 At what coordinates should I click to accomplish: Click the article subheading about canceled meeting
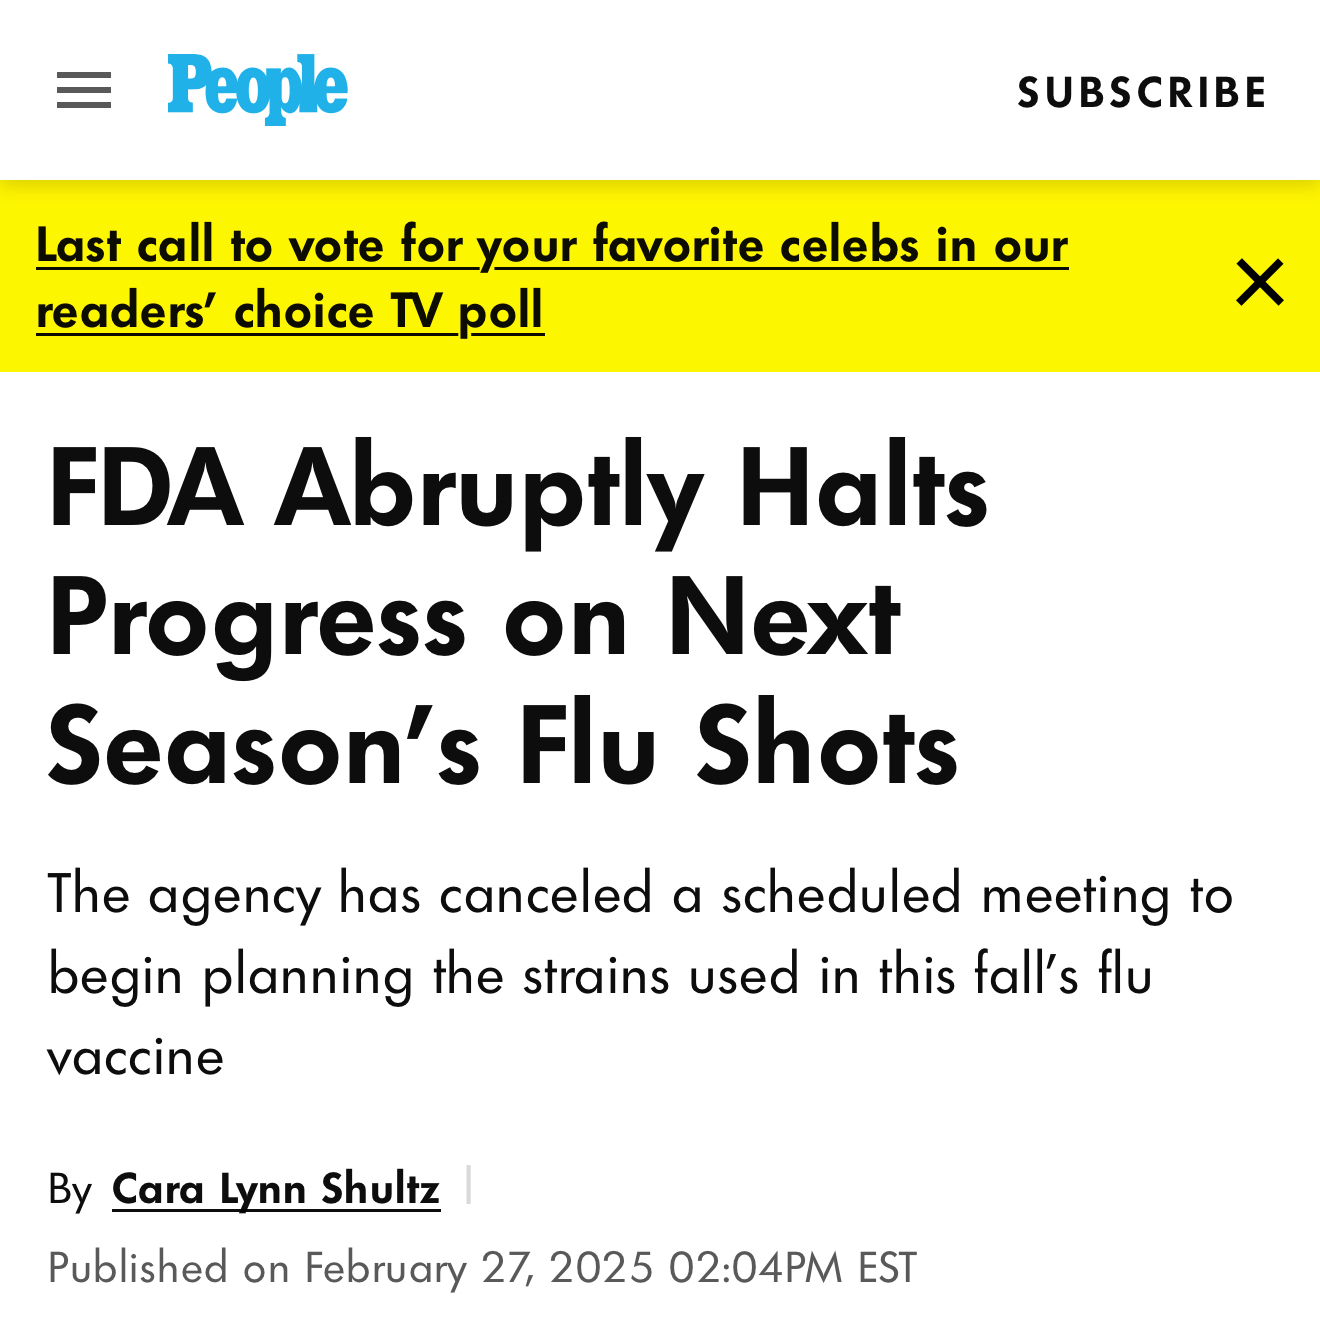coord(640,974)
